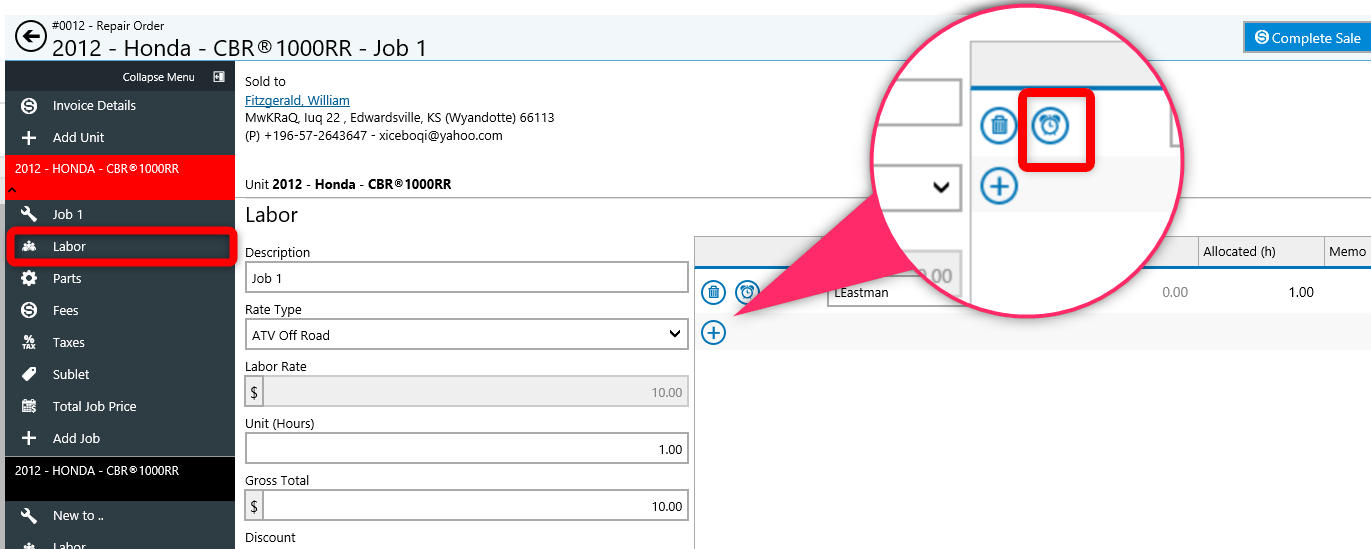Delete the LEastman technician row

click(713, 292)
